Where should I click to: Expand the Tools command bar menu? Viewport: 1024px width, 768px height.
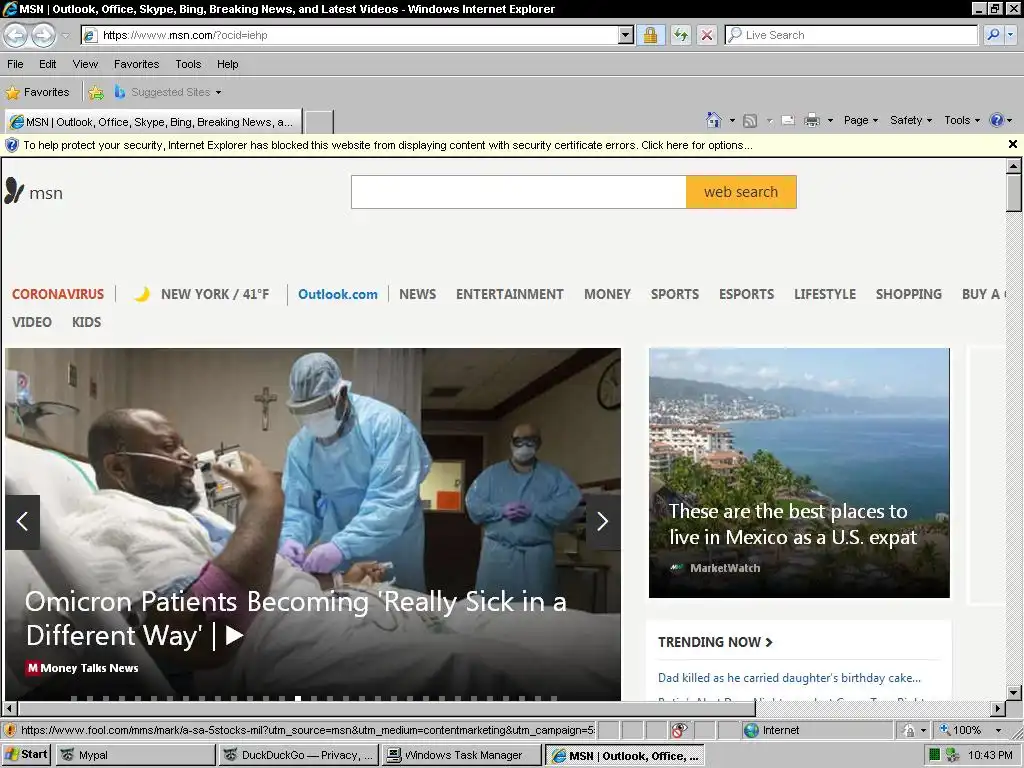962,120
